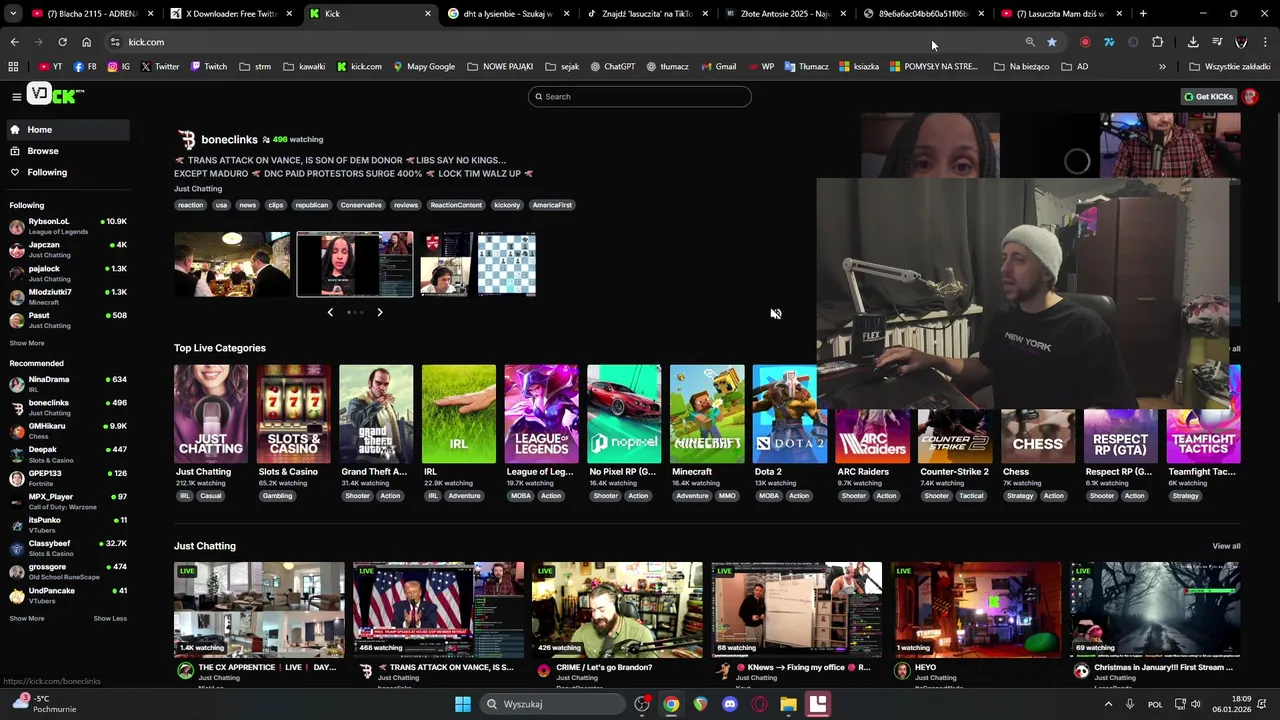The width and height of the screenshot is (1280, 720).
Task: Open GMHikaru in Recommended list
Action: point(67,431)
